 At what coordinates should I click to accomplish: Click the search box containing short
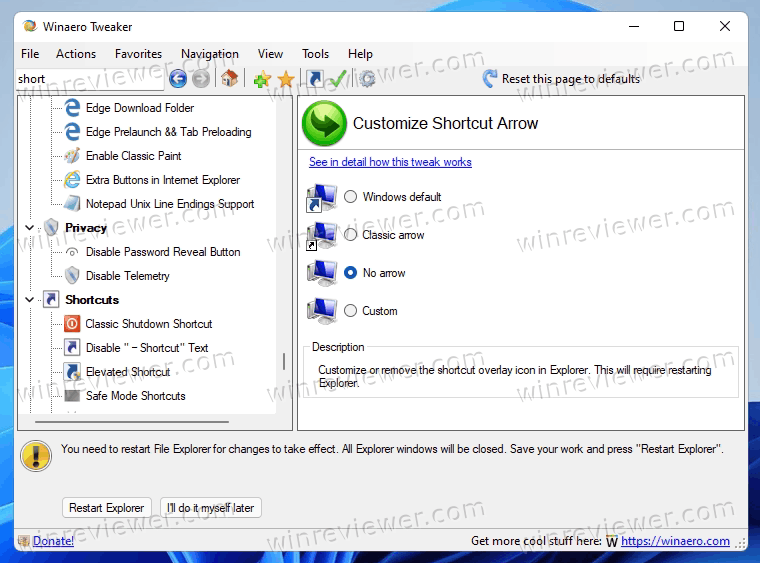click(90, 79)
